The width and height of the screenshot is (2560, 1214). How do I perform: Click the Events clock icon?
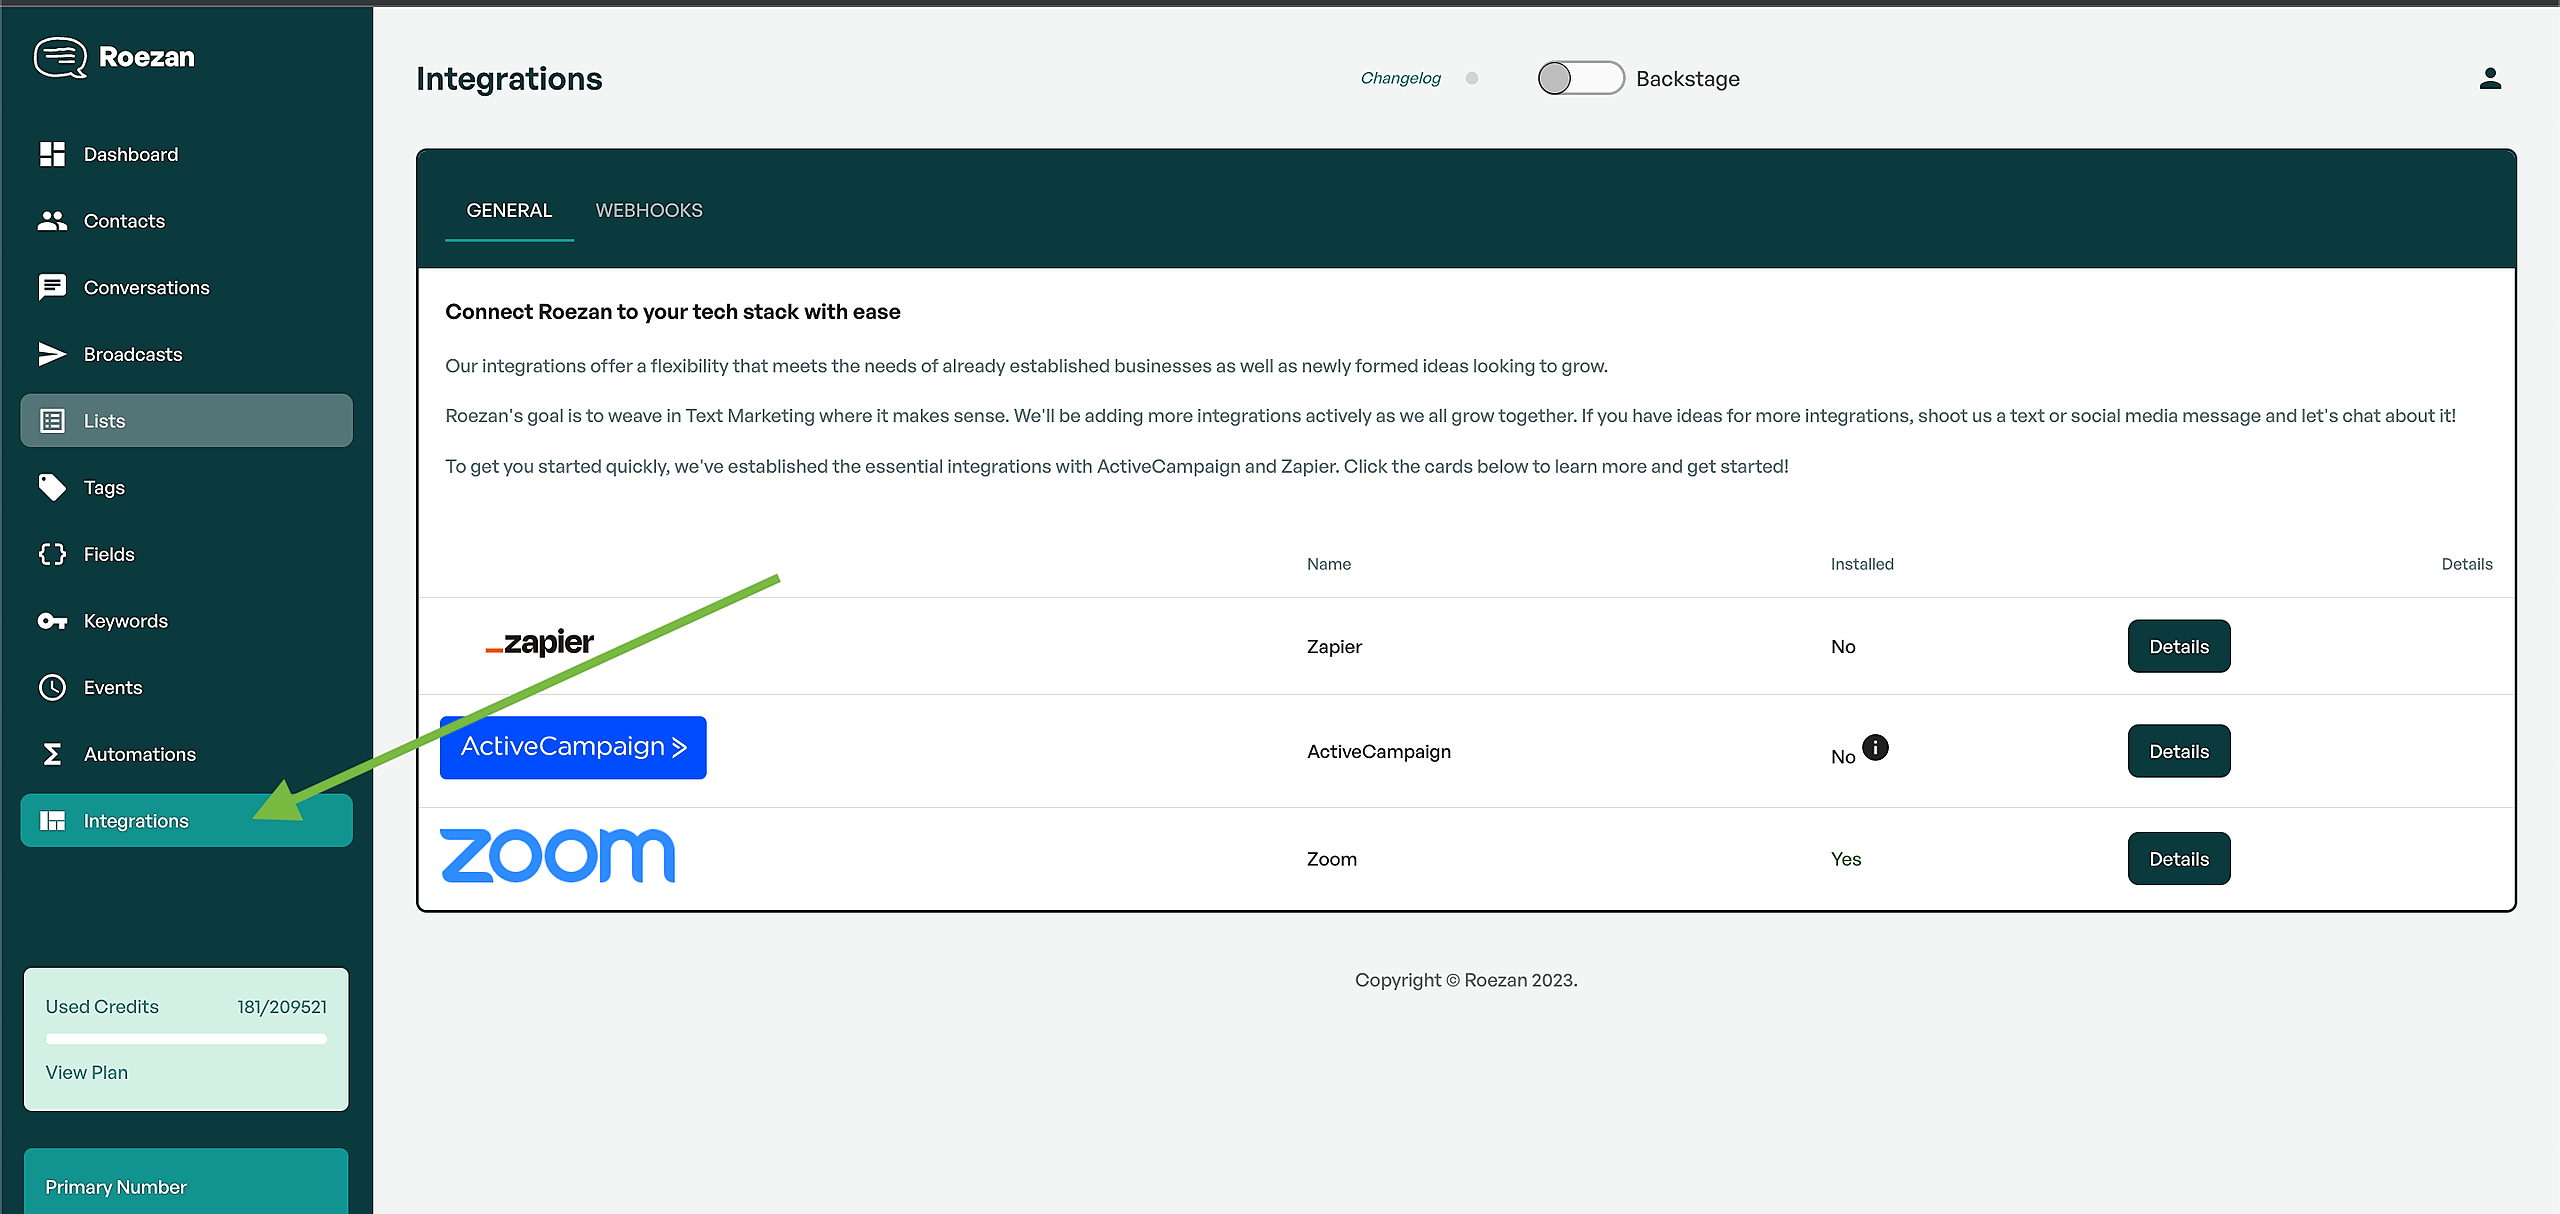pyautogui.click(x=52, y=688)
